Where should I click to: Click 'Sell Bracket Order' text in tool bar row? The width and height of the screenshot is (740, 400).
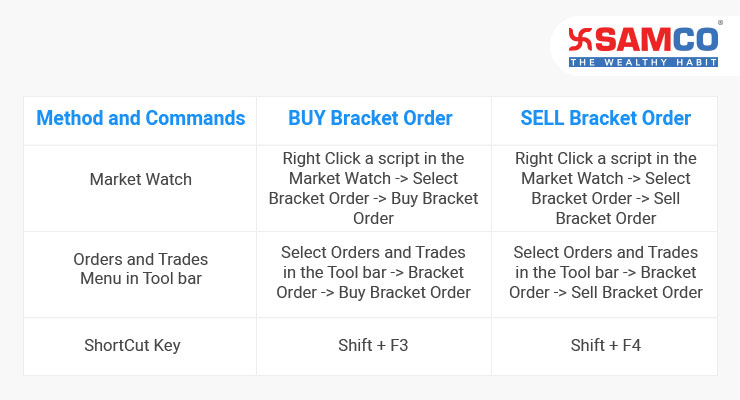637,293
